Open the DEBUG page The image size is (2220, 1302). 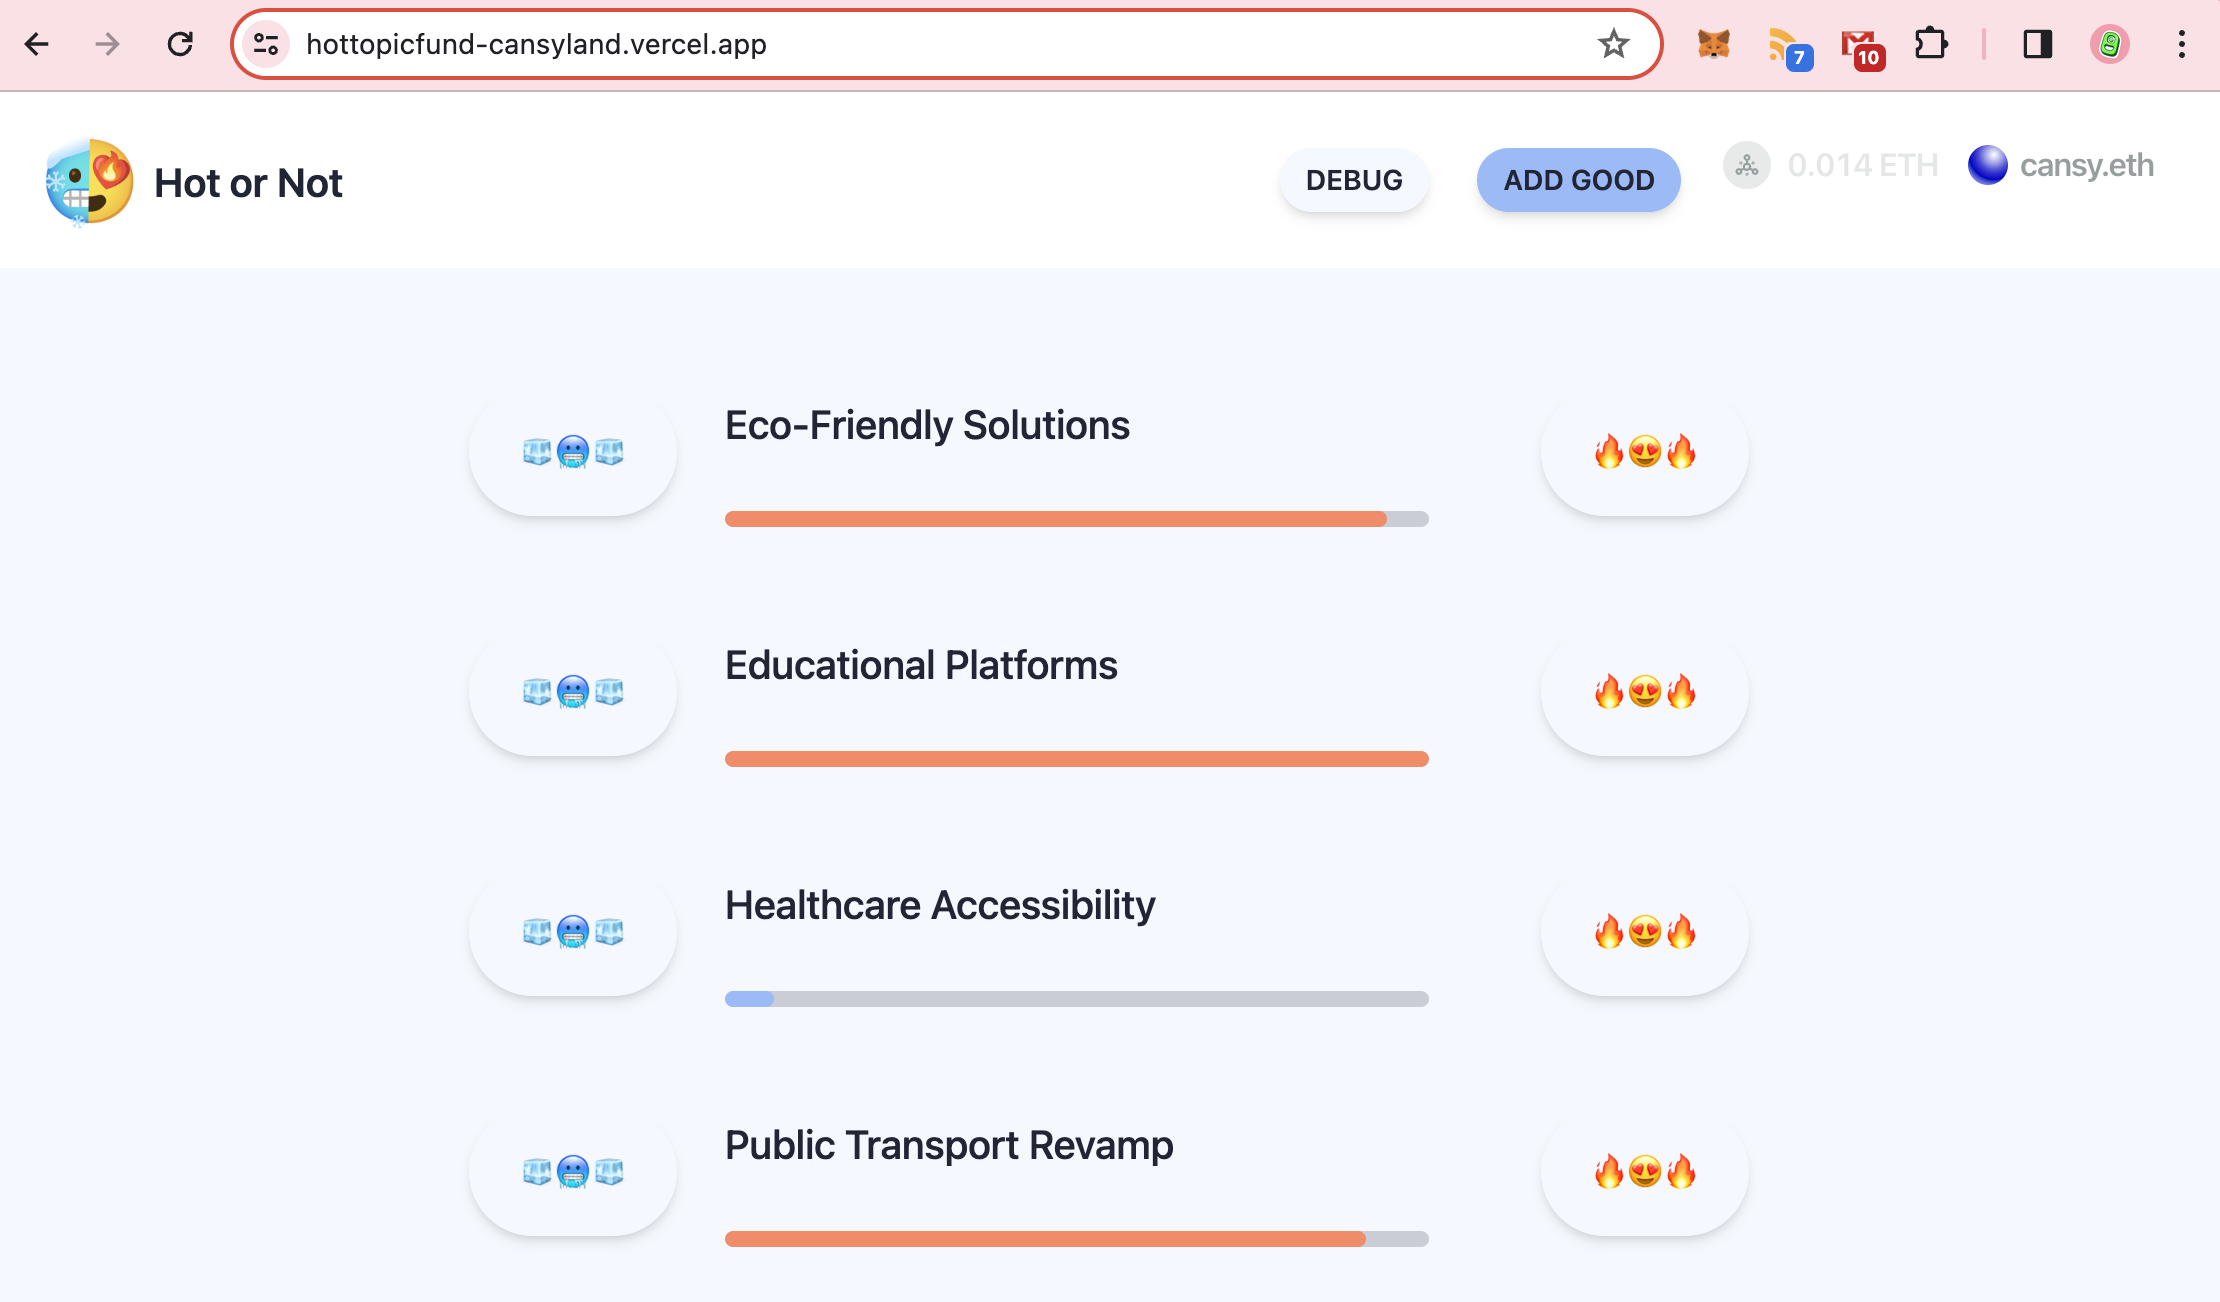click(1354, 180)
